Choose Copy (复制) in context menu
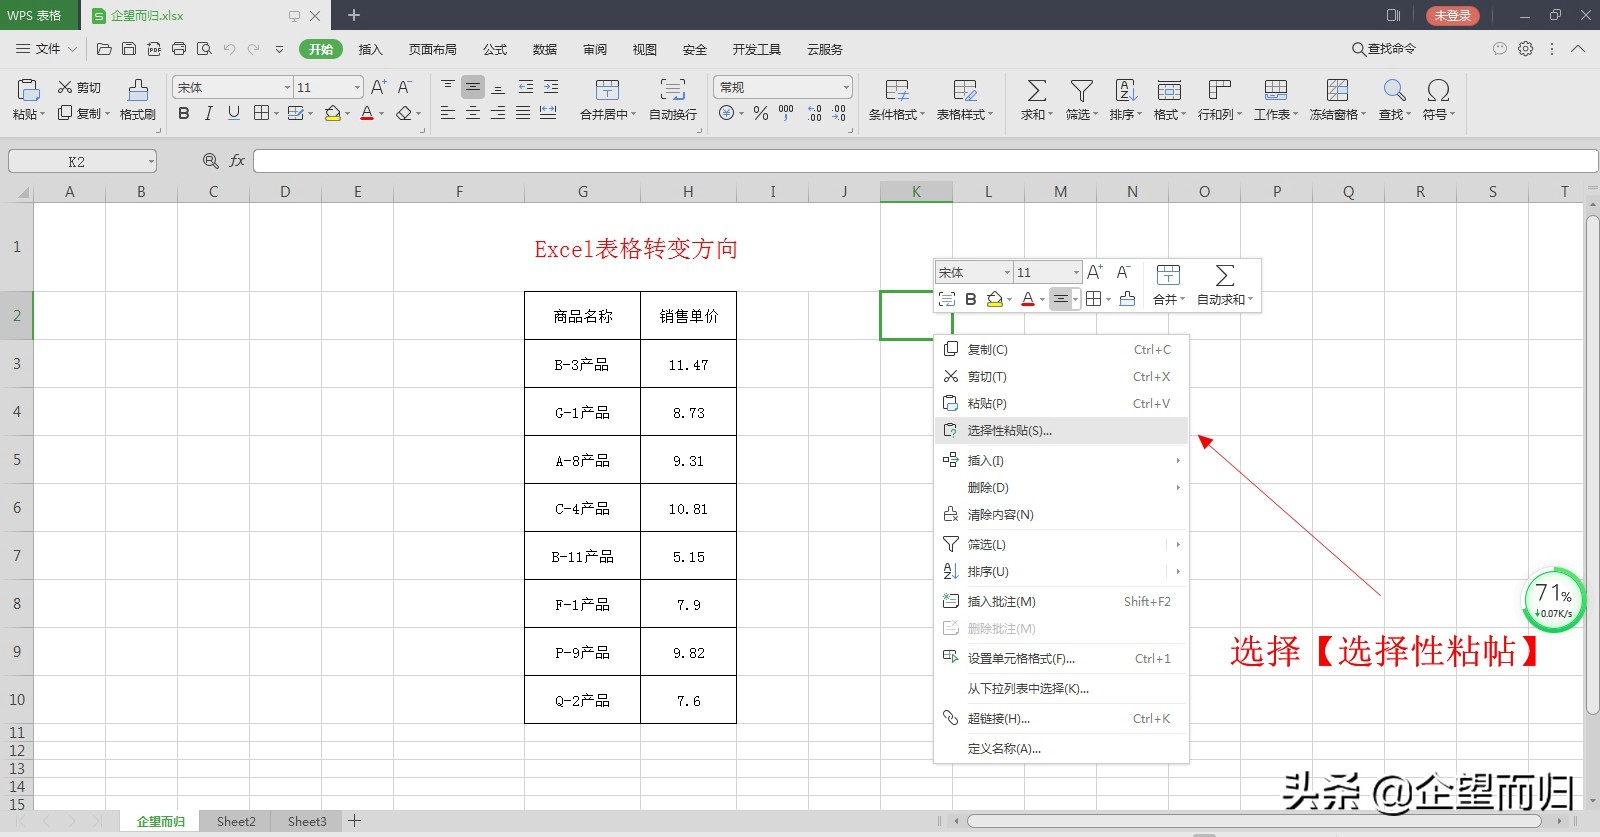Screen dimensions: 1600x837 click(x=1061, y=350)
